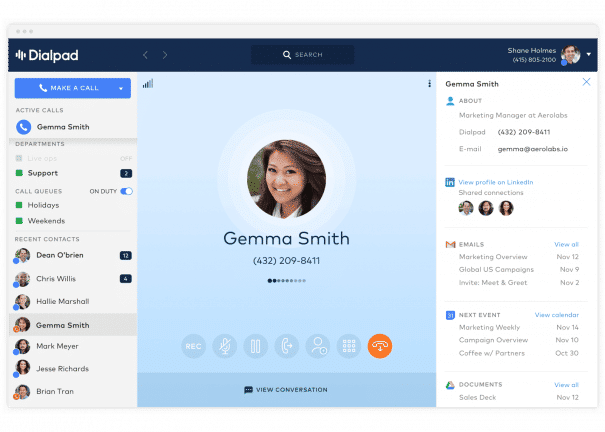This screenshot has height=432, width=605.
Task: Click the Search field
Action: [x=302, y=55]
